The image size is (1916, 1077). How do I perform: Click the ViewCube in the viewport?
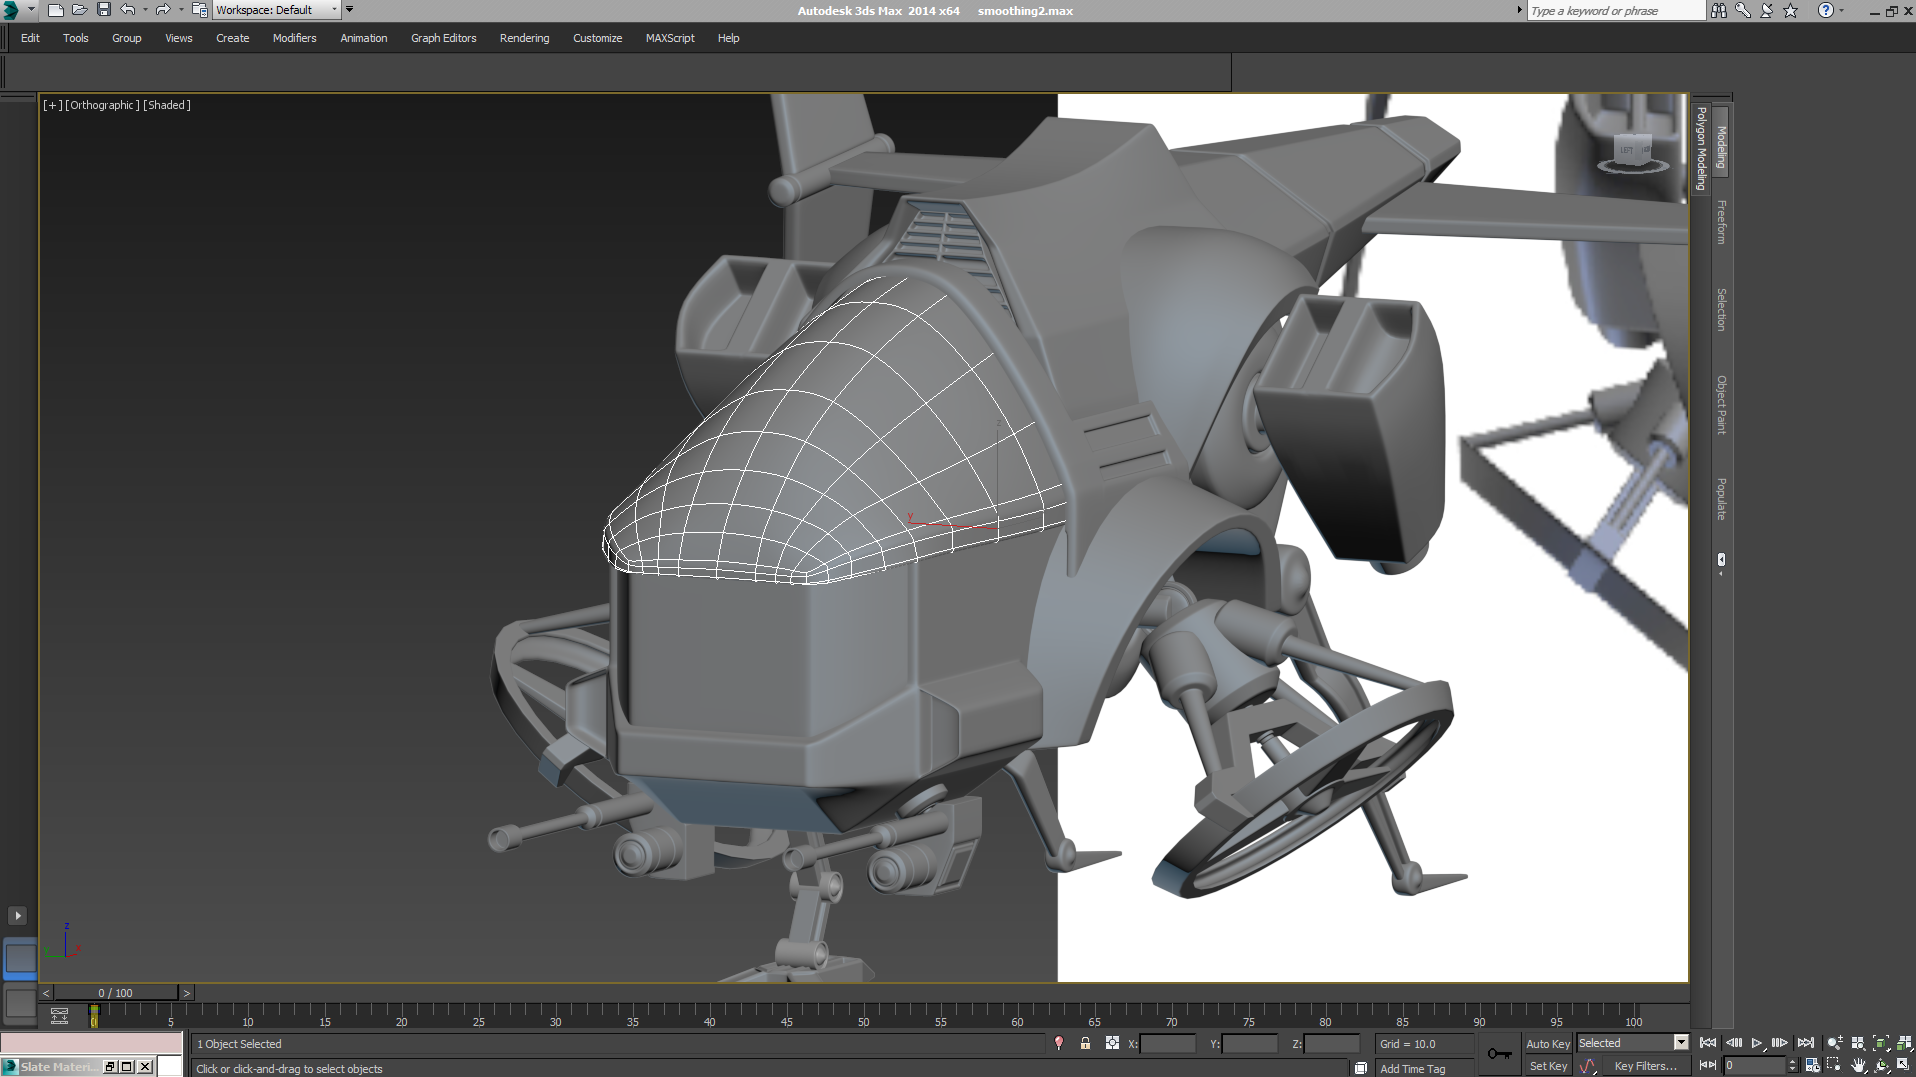coord(1632,152)
